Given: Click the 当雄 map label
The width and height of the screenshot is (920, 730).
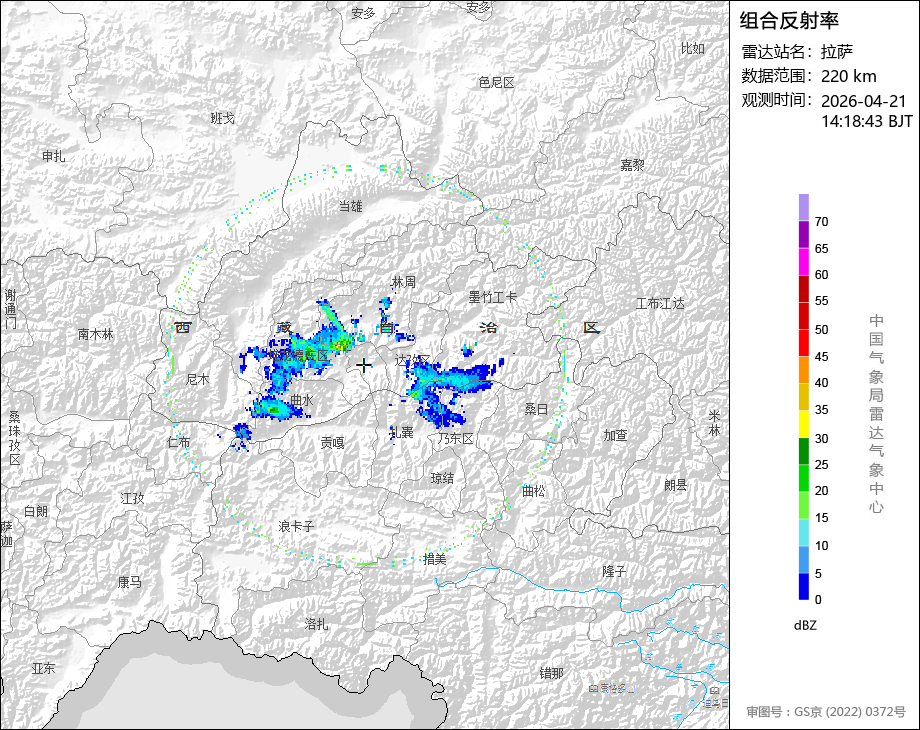Looking at the screenshot, I should [351, 206].
